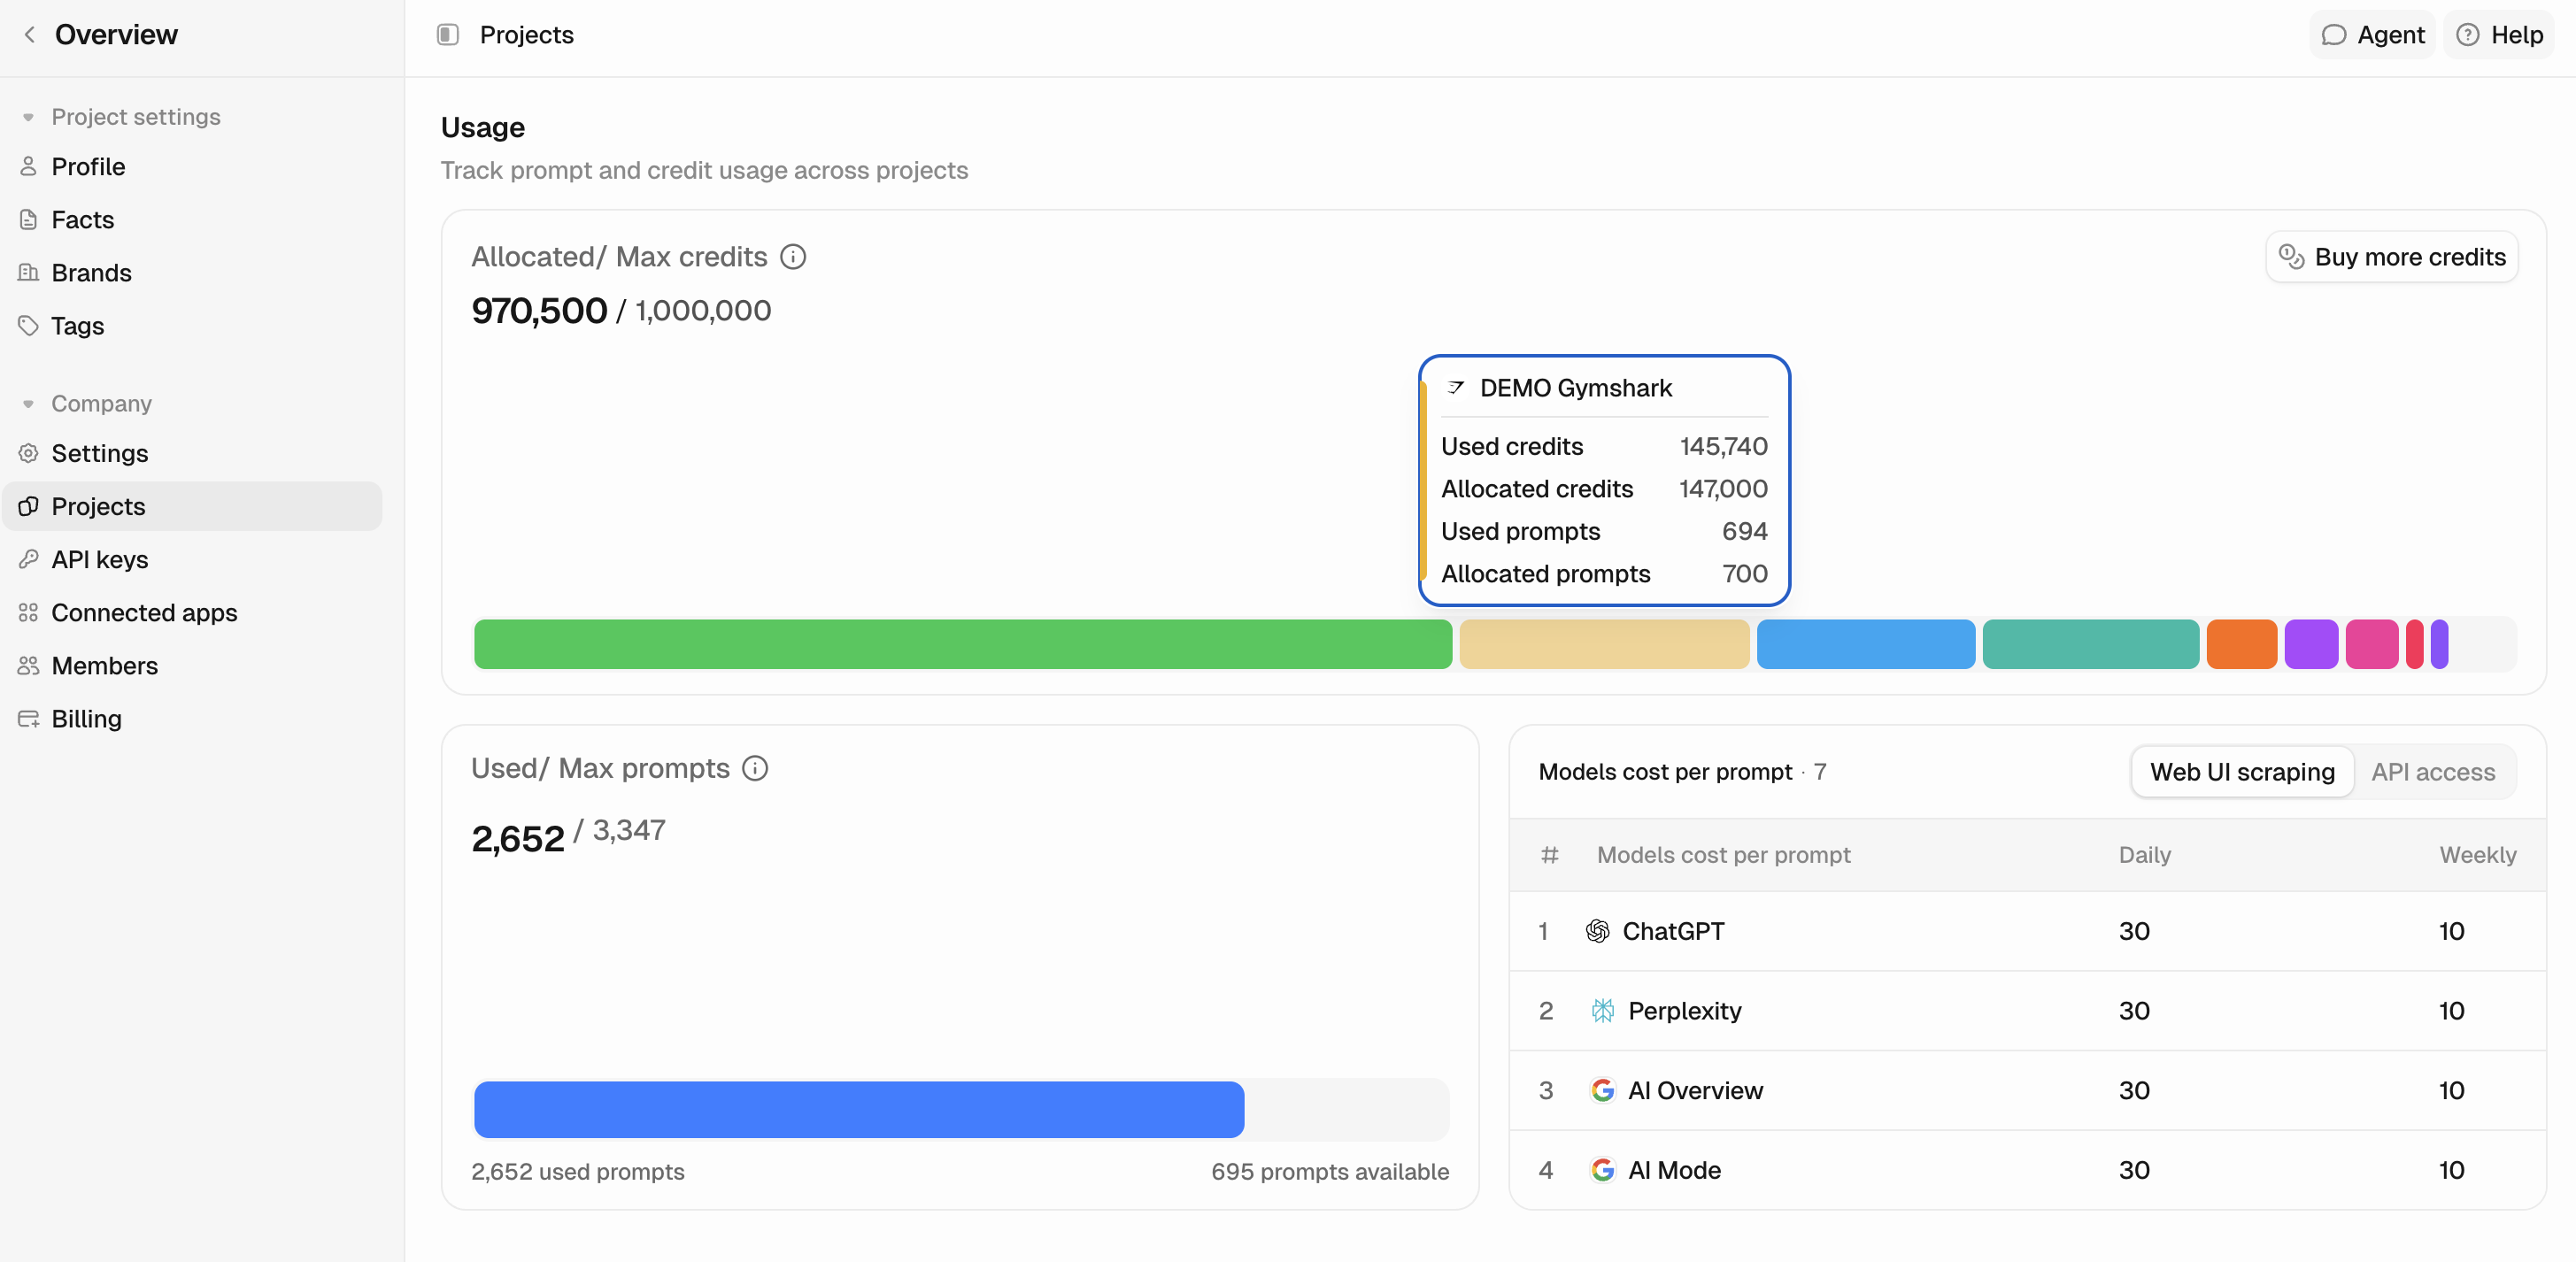
Task: Click the pink segment of the credits bar
Action: [x=2372, y=644]
